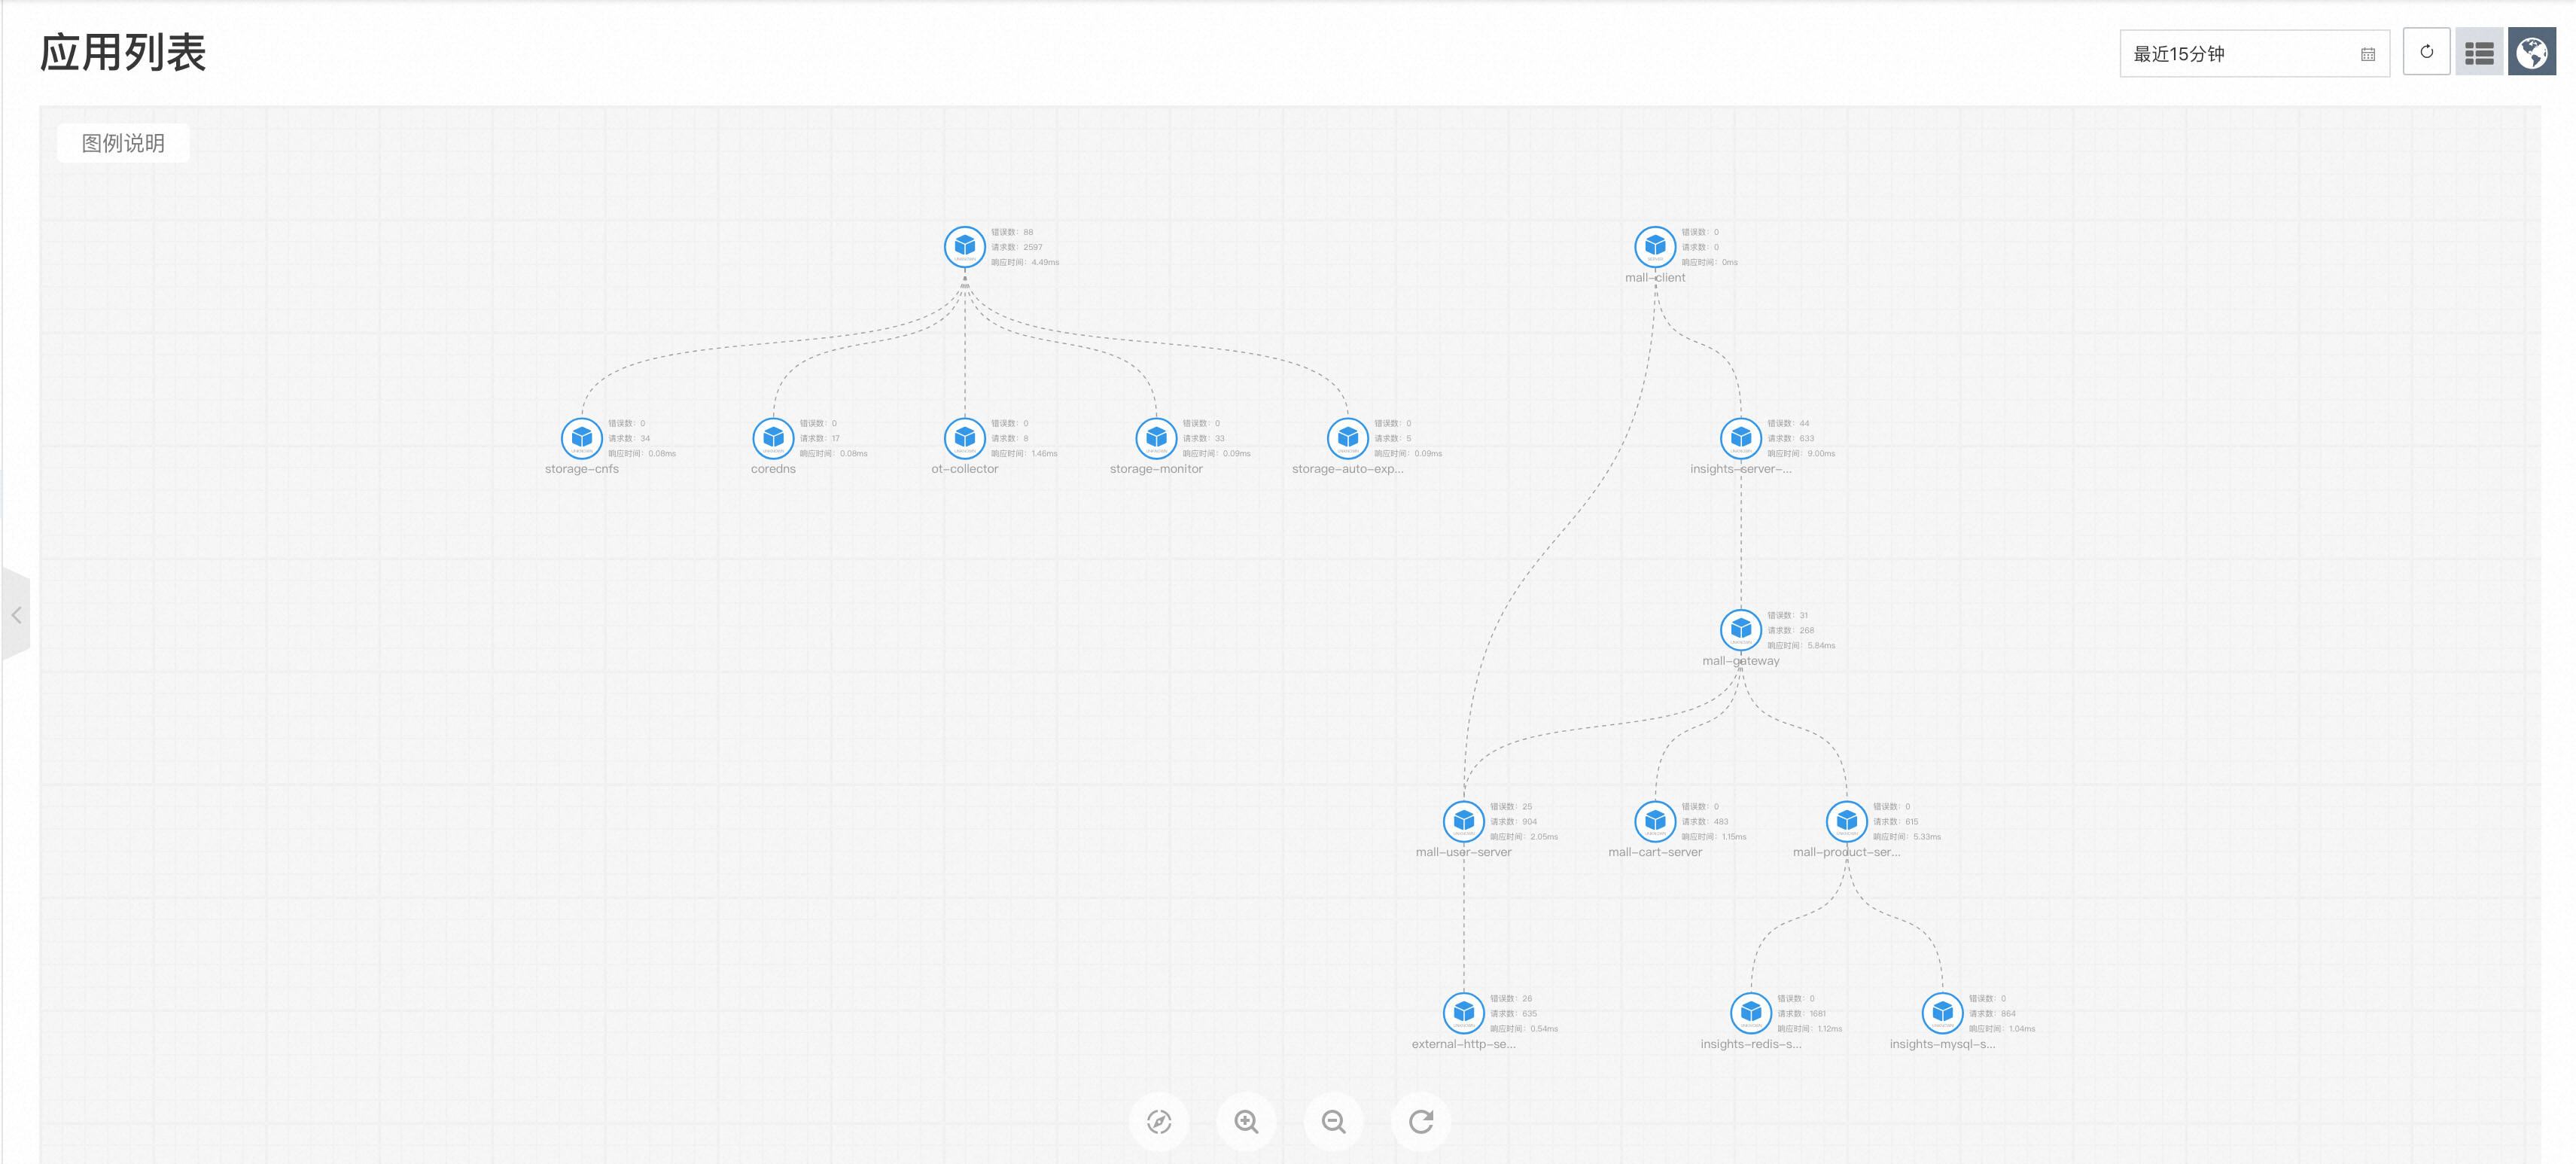Screen dimensions: 2576x1164
Task: Switch to globe topology view
Action: coord(2532,52)
